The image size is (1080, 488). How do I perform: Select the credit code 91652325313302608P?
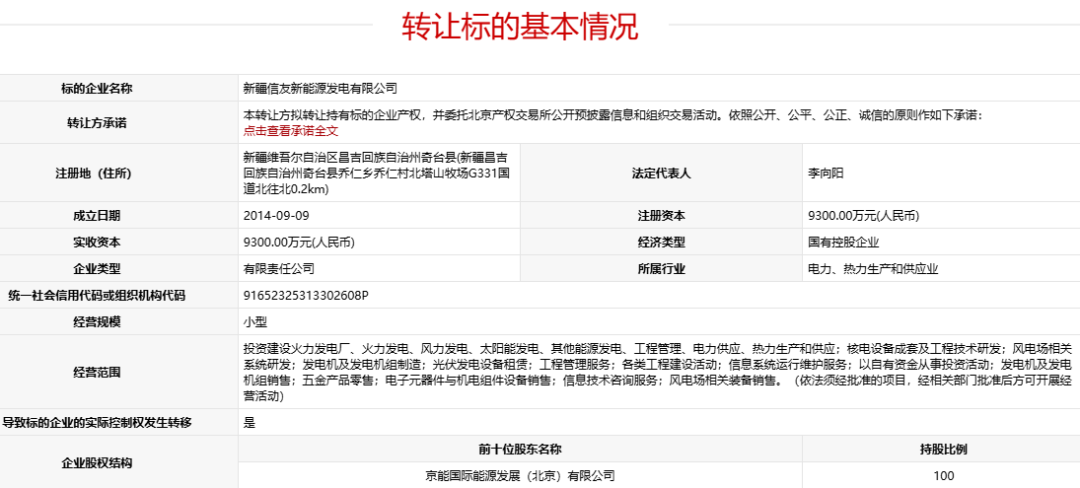pyautogui.click(x=307, y=296)
